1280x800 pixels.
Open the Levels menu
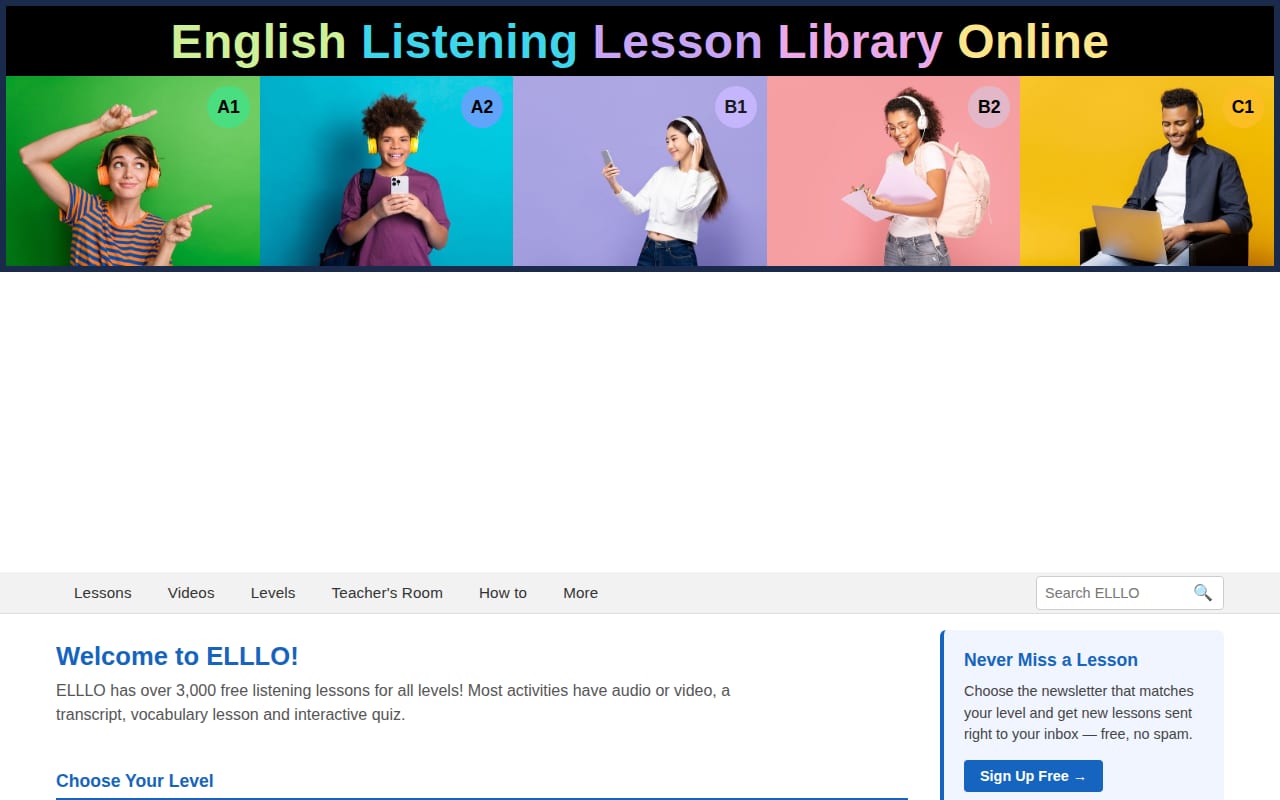click(x=273, y=593)
